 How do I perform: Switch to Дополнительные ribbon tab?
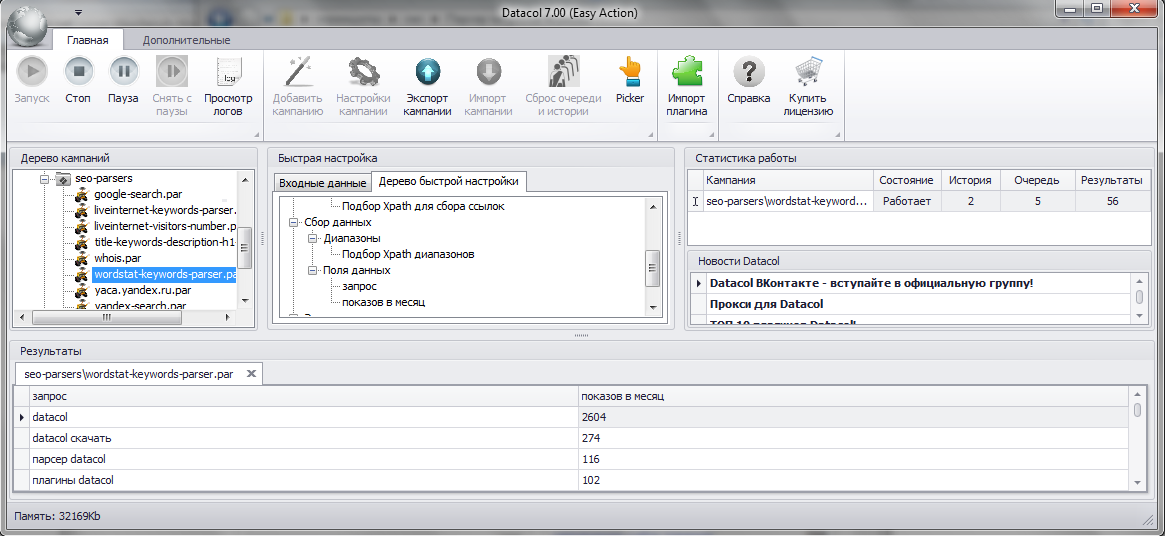186,40
